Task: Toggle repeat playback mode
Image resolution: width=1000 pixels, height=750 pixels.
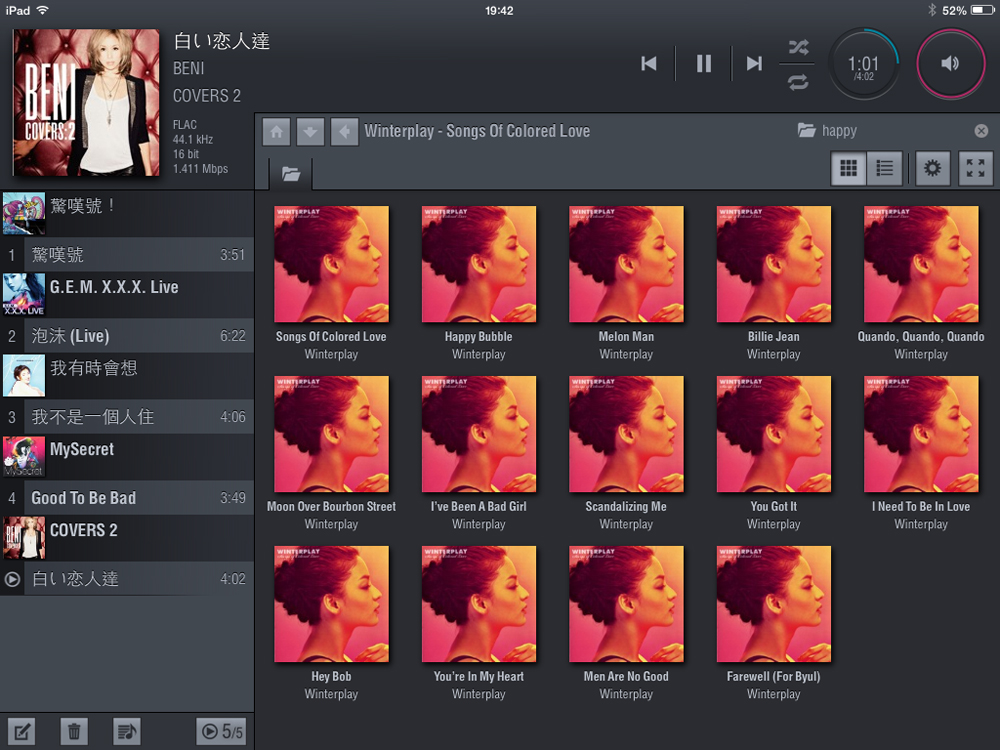Action: point(798,82)
